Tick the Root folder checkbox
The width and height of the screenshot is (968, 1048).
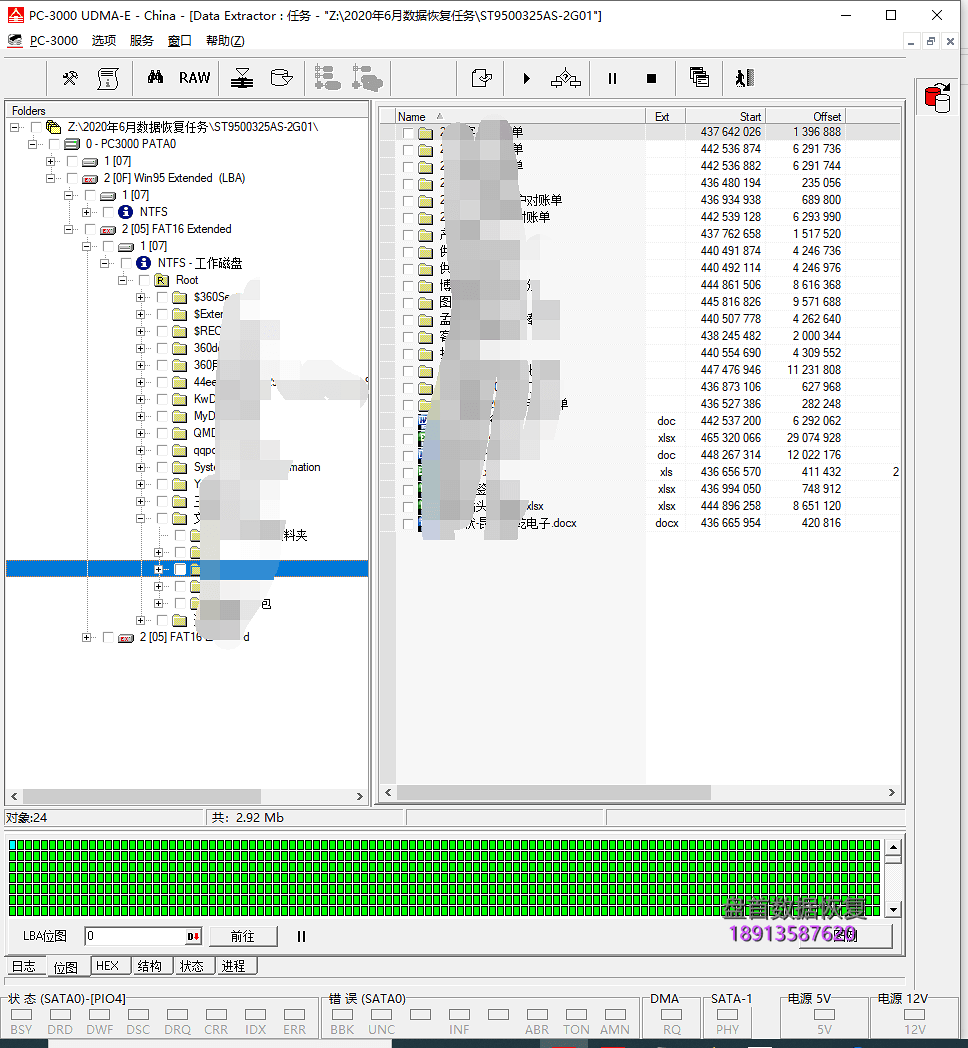pos(144,280)
